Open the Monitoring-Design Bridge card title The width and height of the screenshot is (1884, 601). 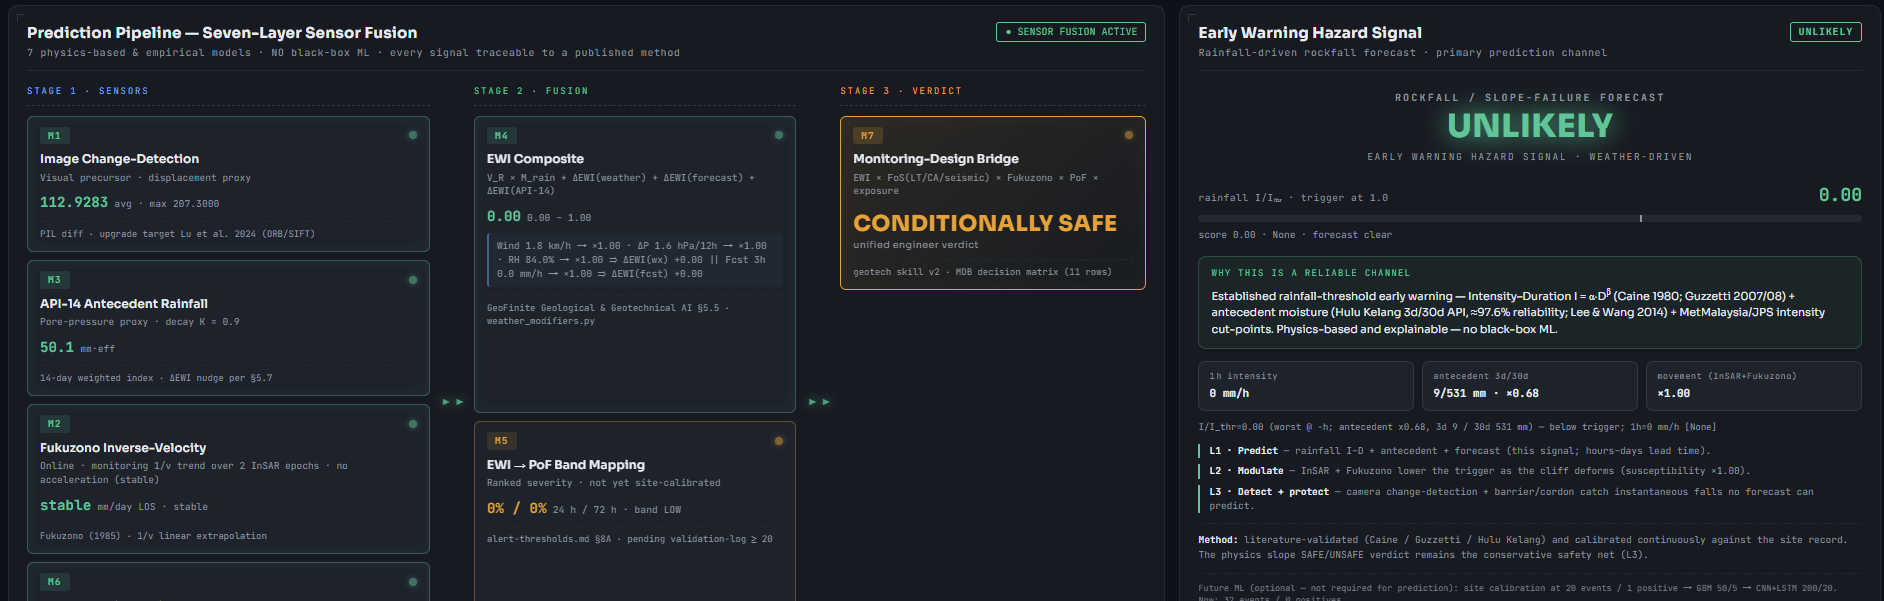pos(936,159)
